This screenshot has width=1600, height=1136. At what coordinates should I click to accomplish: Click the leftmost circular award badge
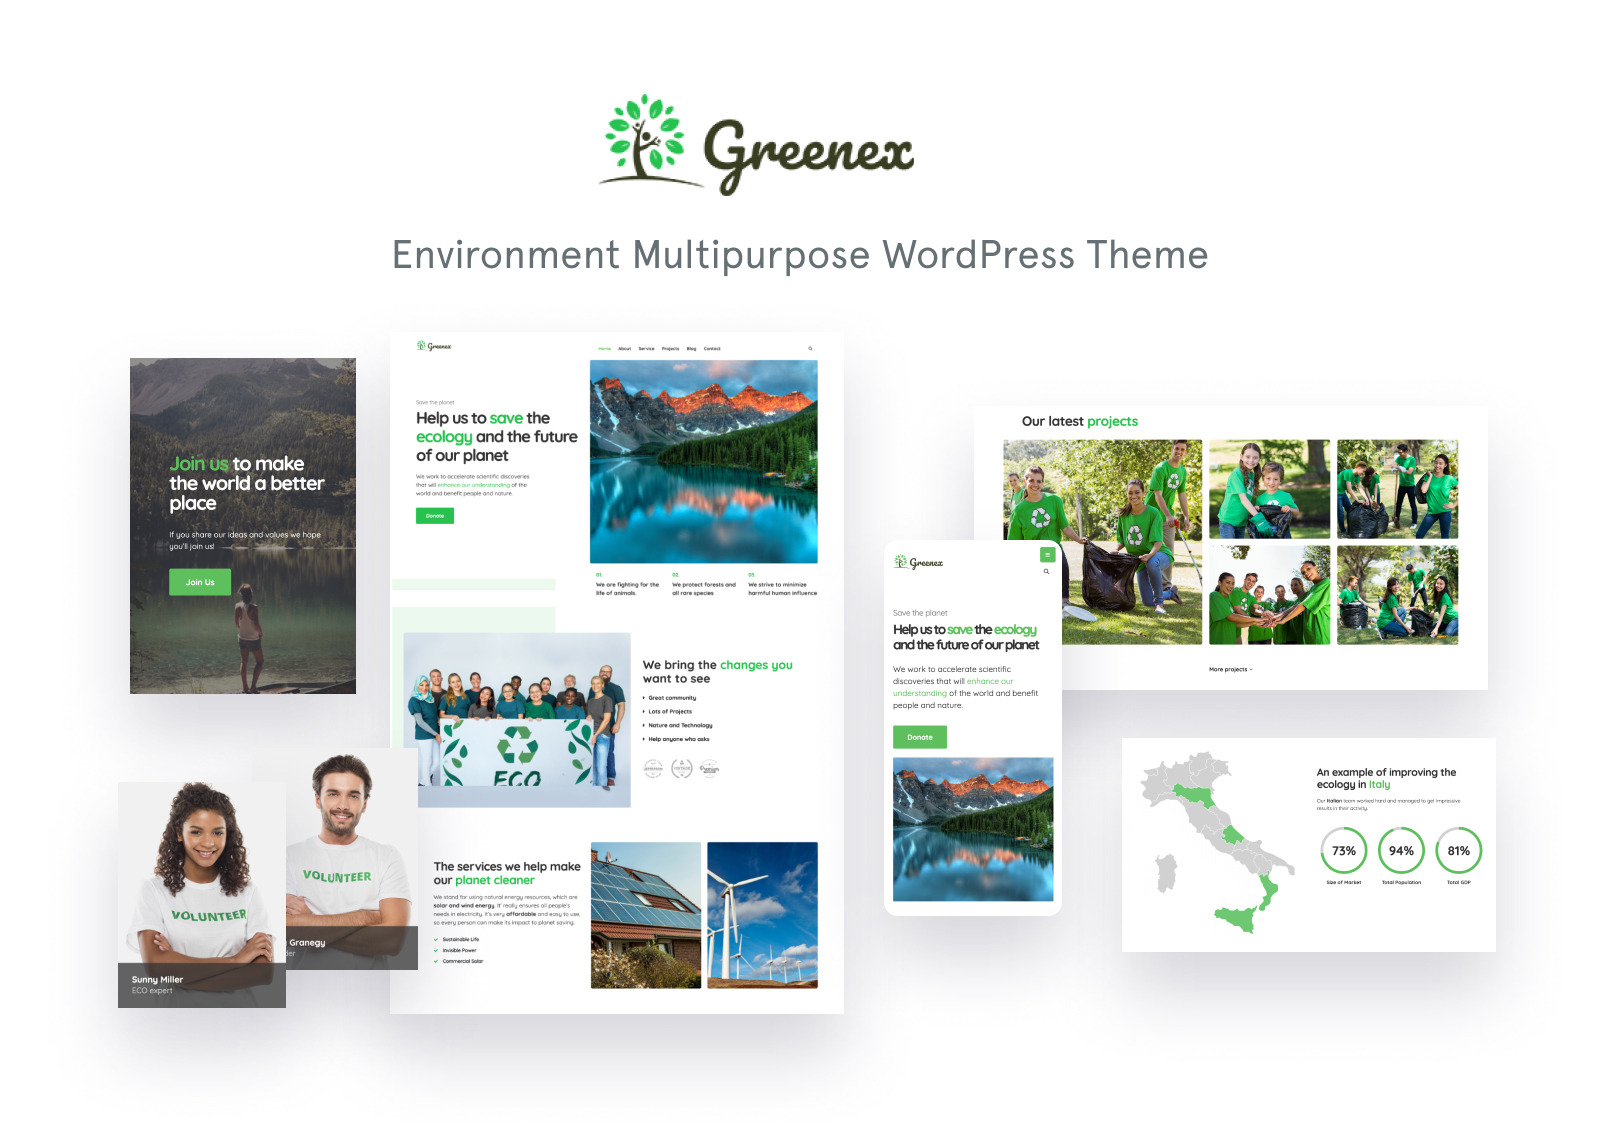(653, 768)
